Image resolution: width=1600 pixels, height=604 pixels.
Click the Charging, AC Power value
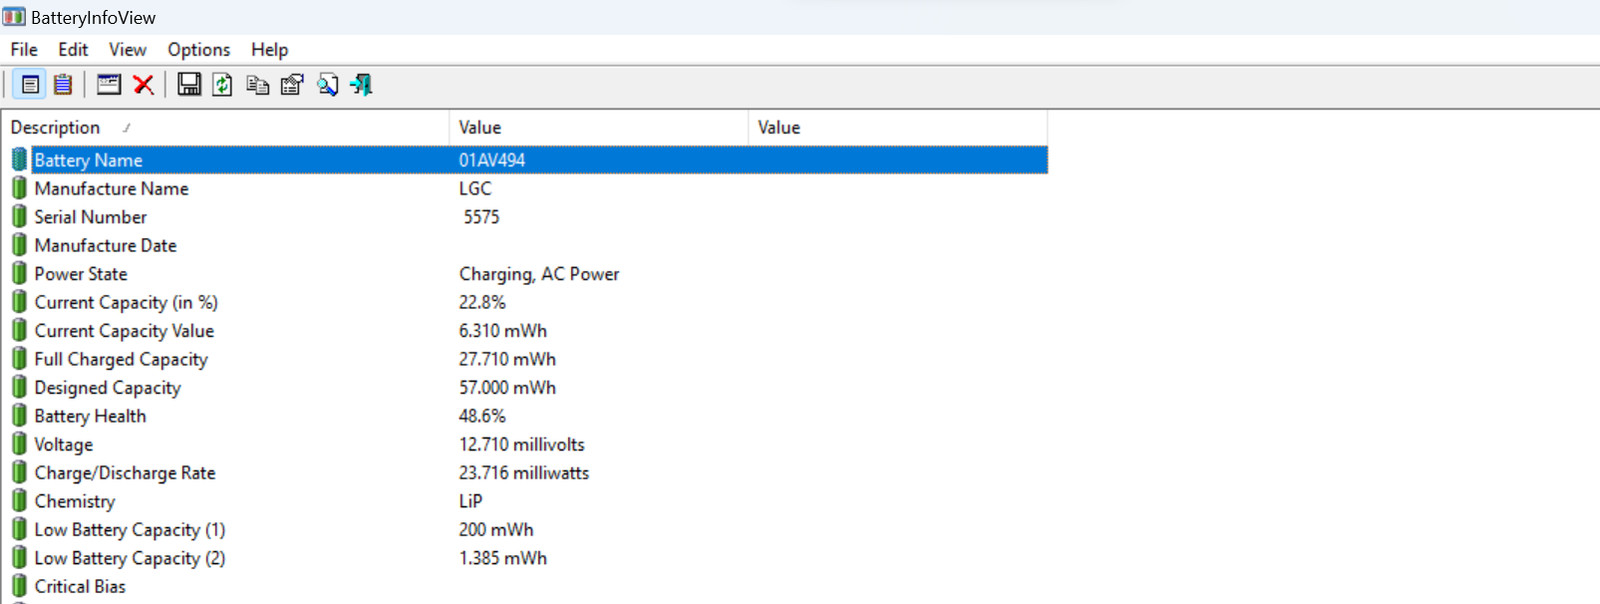(539, 274)
